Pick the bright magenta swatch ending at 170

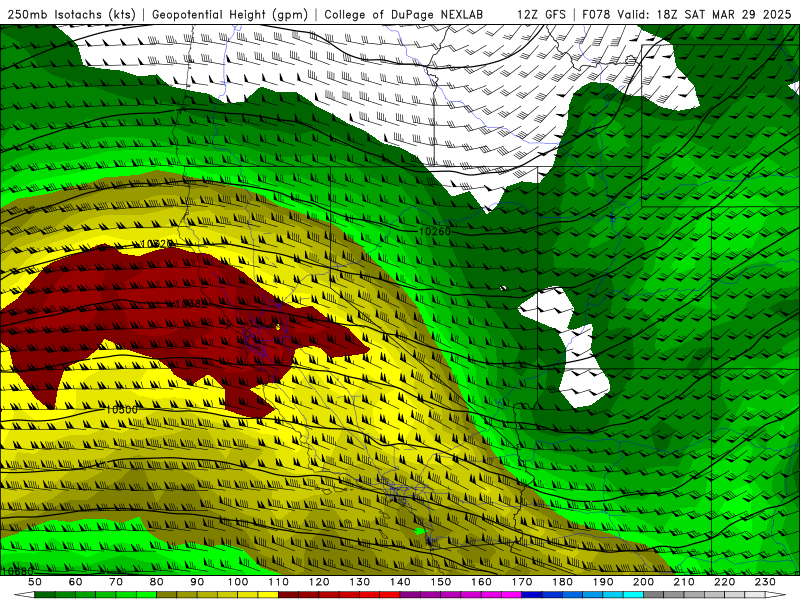[x=511, y=595]
